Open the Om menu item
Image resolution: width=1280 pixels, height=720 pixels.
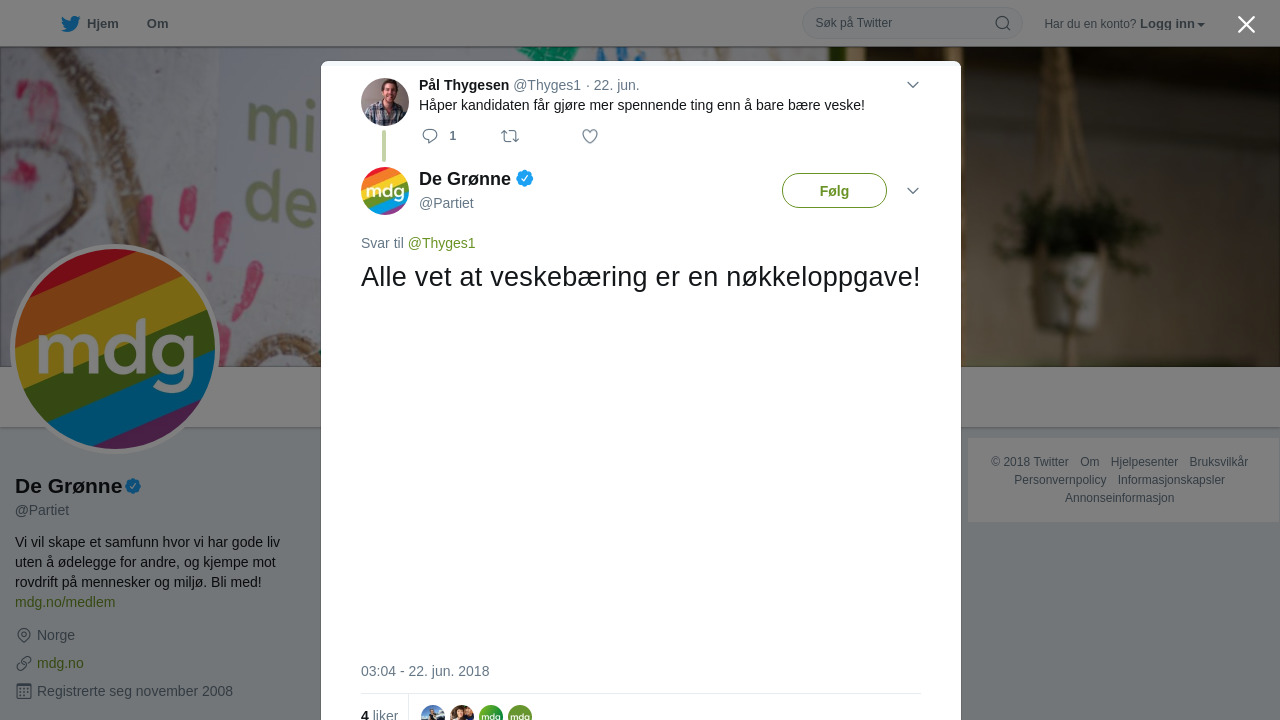(157, 24)
